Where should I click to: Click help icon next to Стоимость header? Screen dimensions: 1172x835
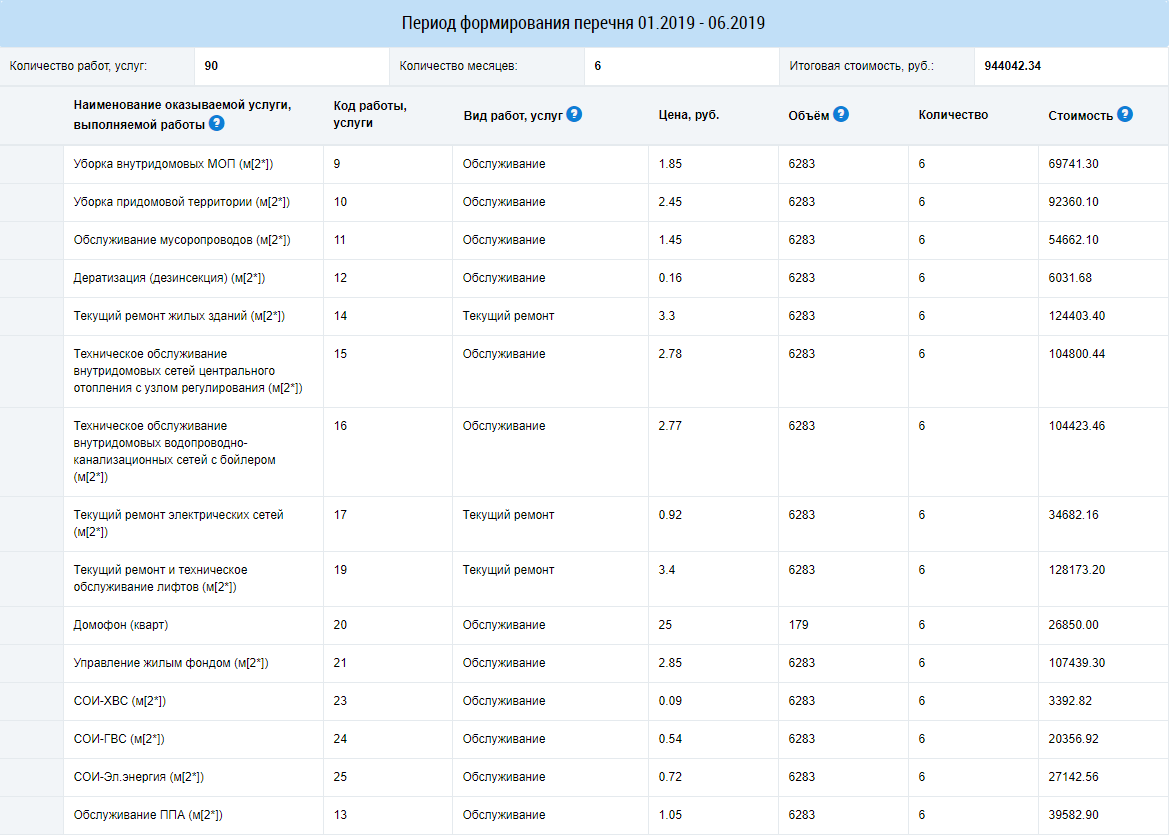pyautogui.click(x=1125, y=114)
